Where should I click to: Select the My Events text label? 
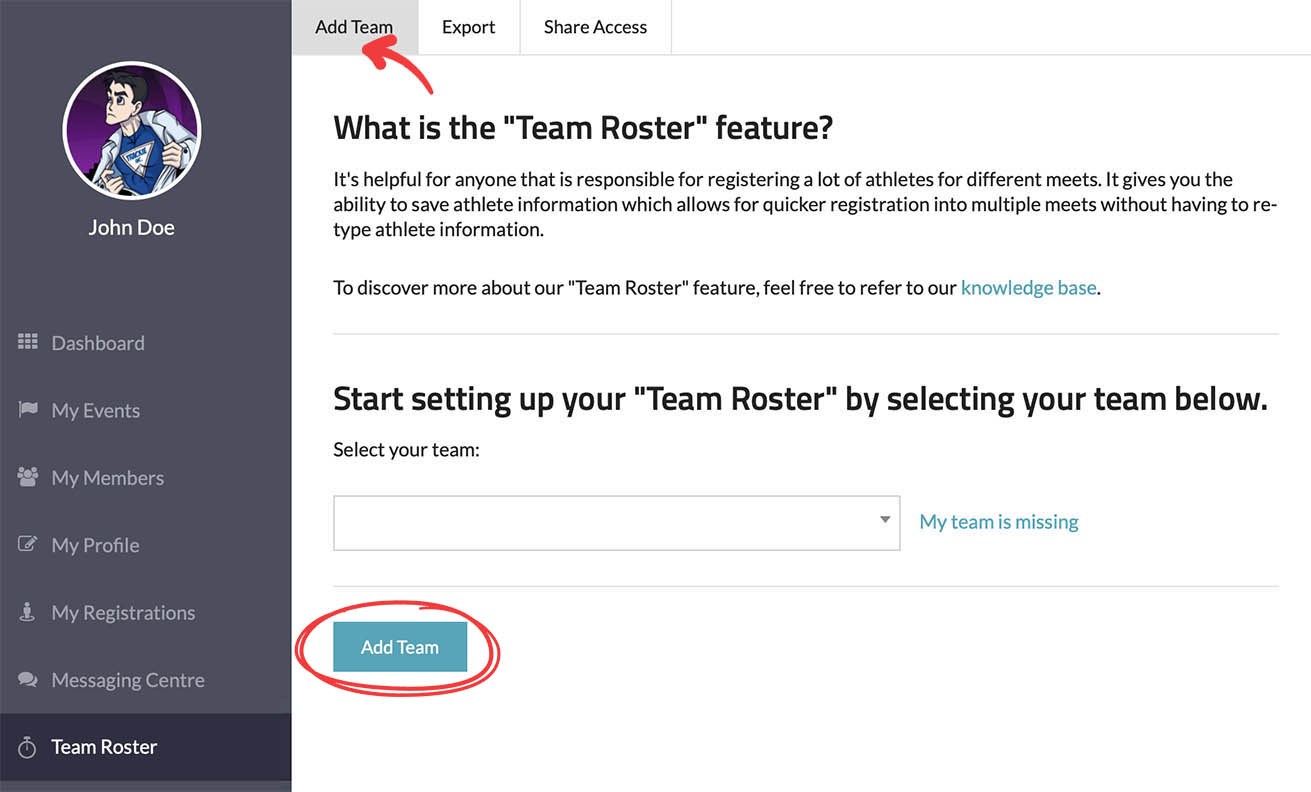(96, 410)
